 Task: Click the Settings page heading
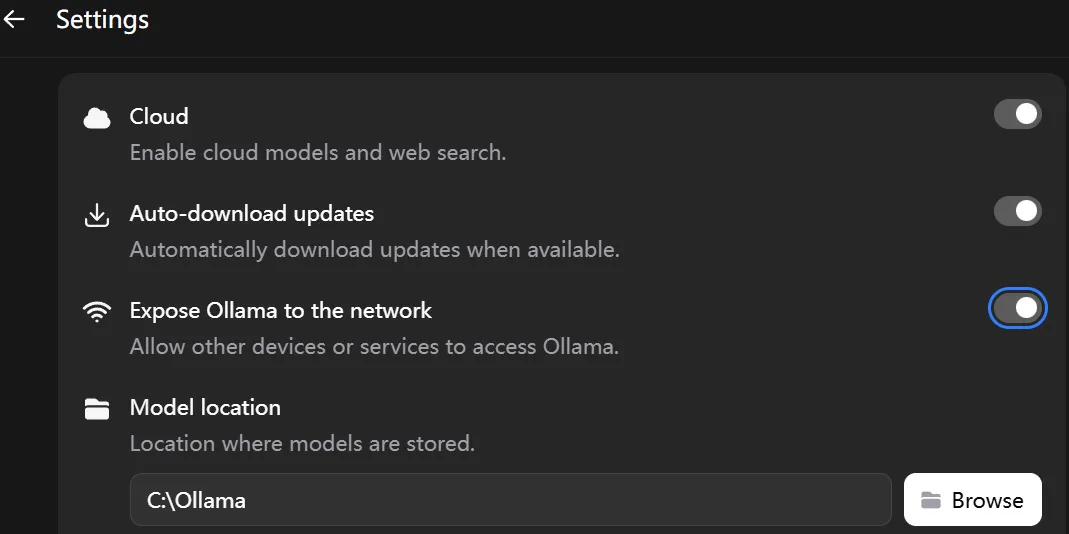(102, 20)
